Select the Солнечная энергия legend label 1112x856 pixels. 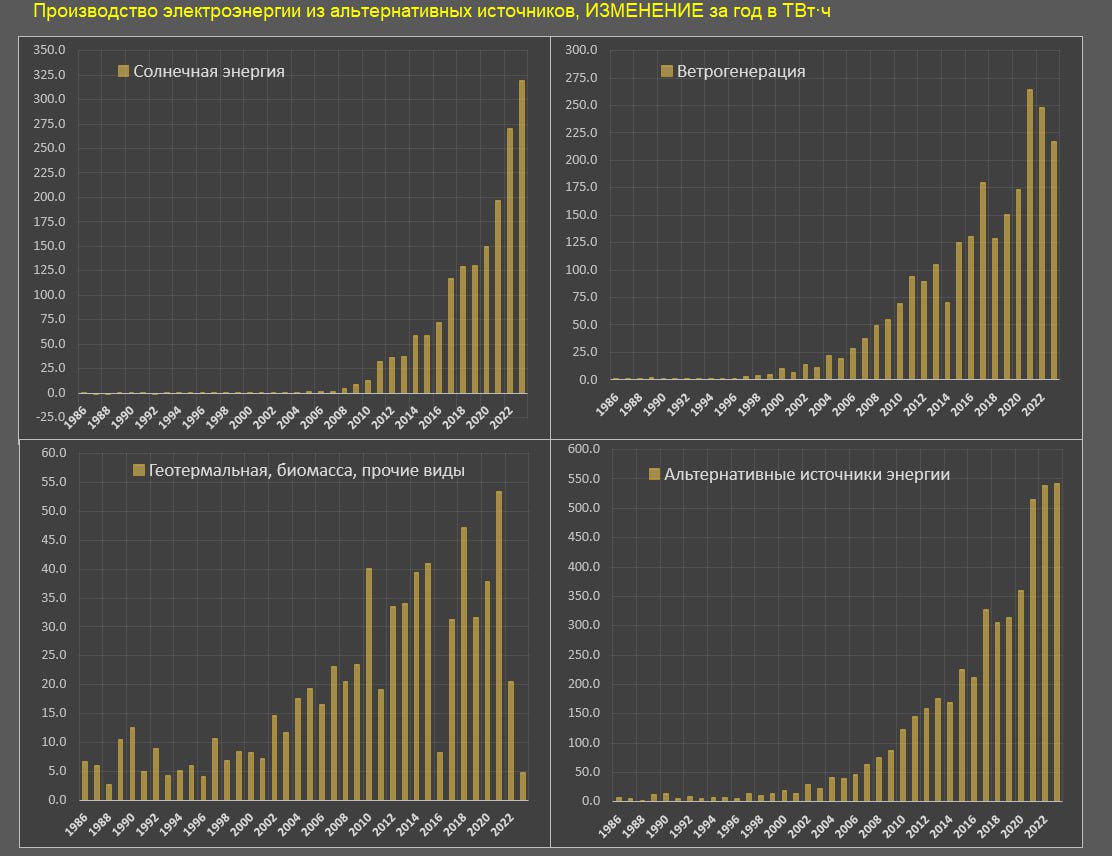[209, 71]
